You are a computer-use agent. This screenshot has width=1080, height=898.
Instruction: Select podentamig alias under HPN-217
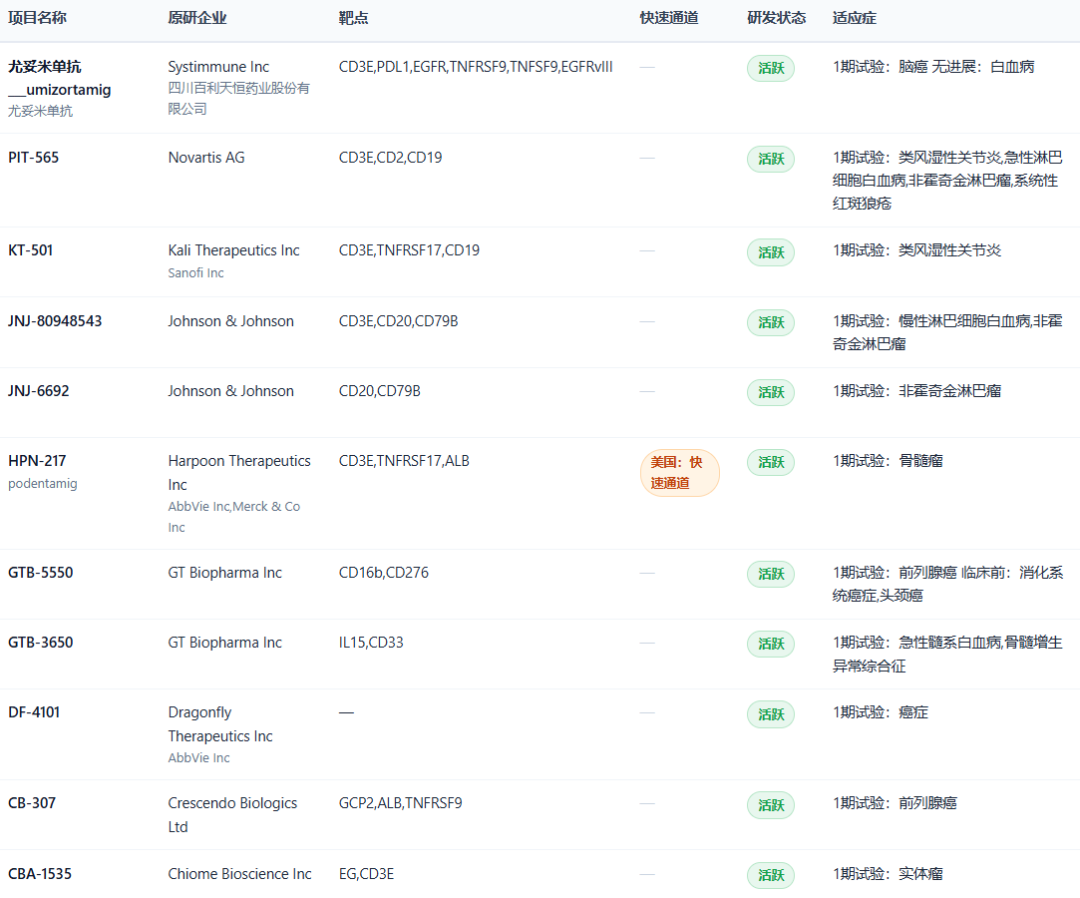[43, 484]
